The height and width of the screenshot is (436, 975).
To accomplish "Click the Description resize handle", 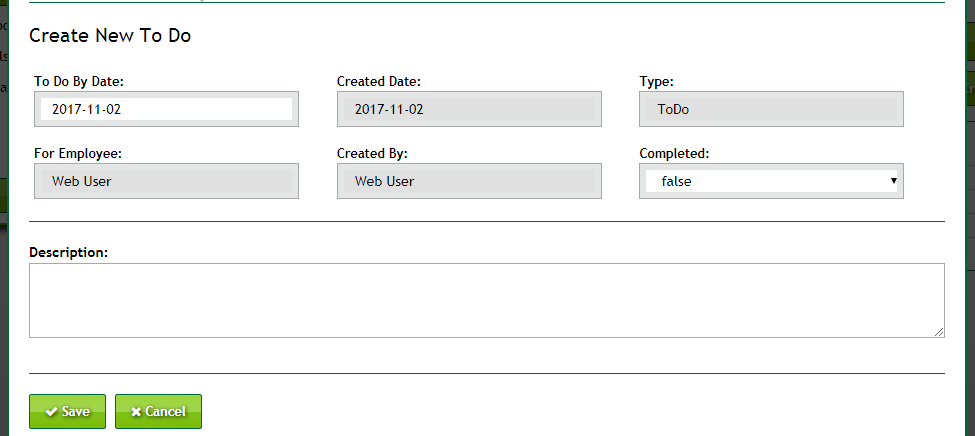I will 938,331.
